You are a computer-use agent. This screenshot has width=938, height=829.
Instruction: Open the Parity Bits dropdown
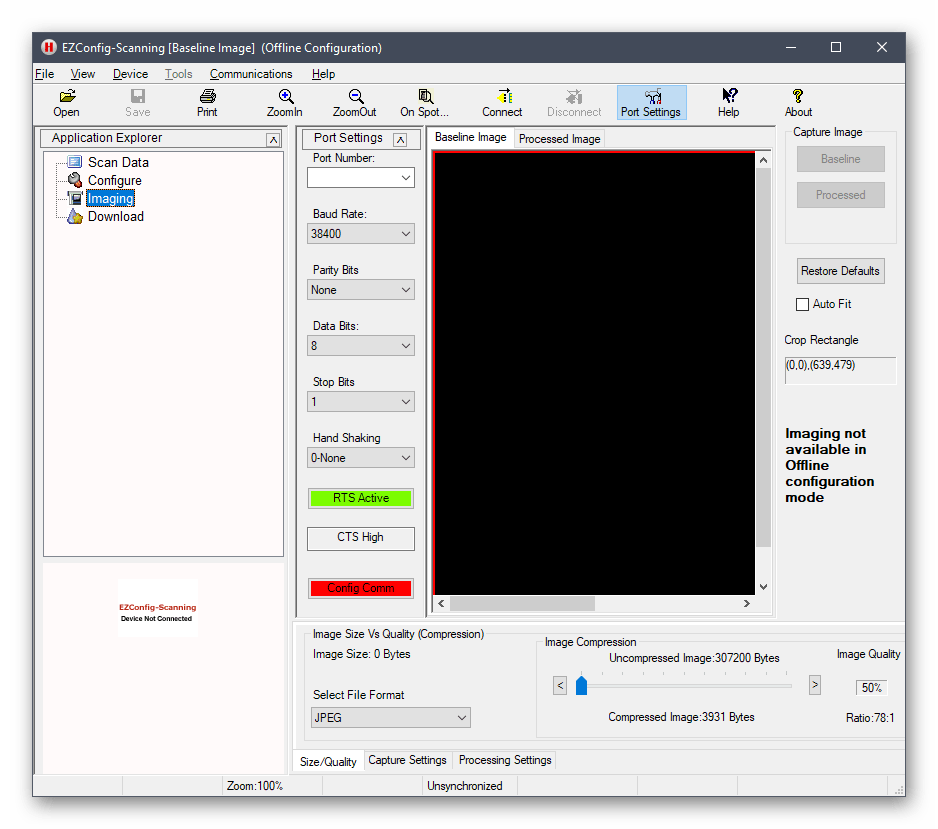361,290
